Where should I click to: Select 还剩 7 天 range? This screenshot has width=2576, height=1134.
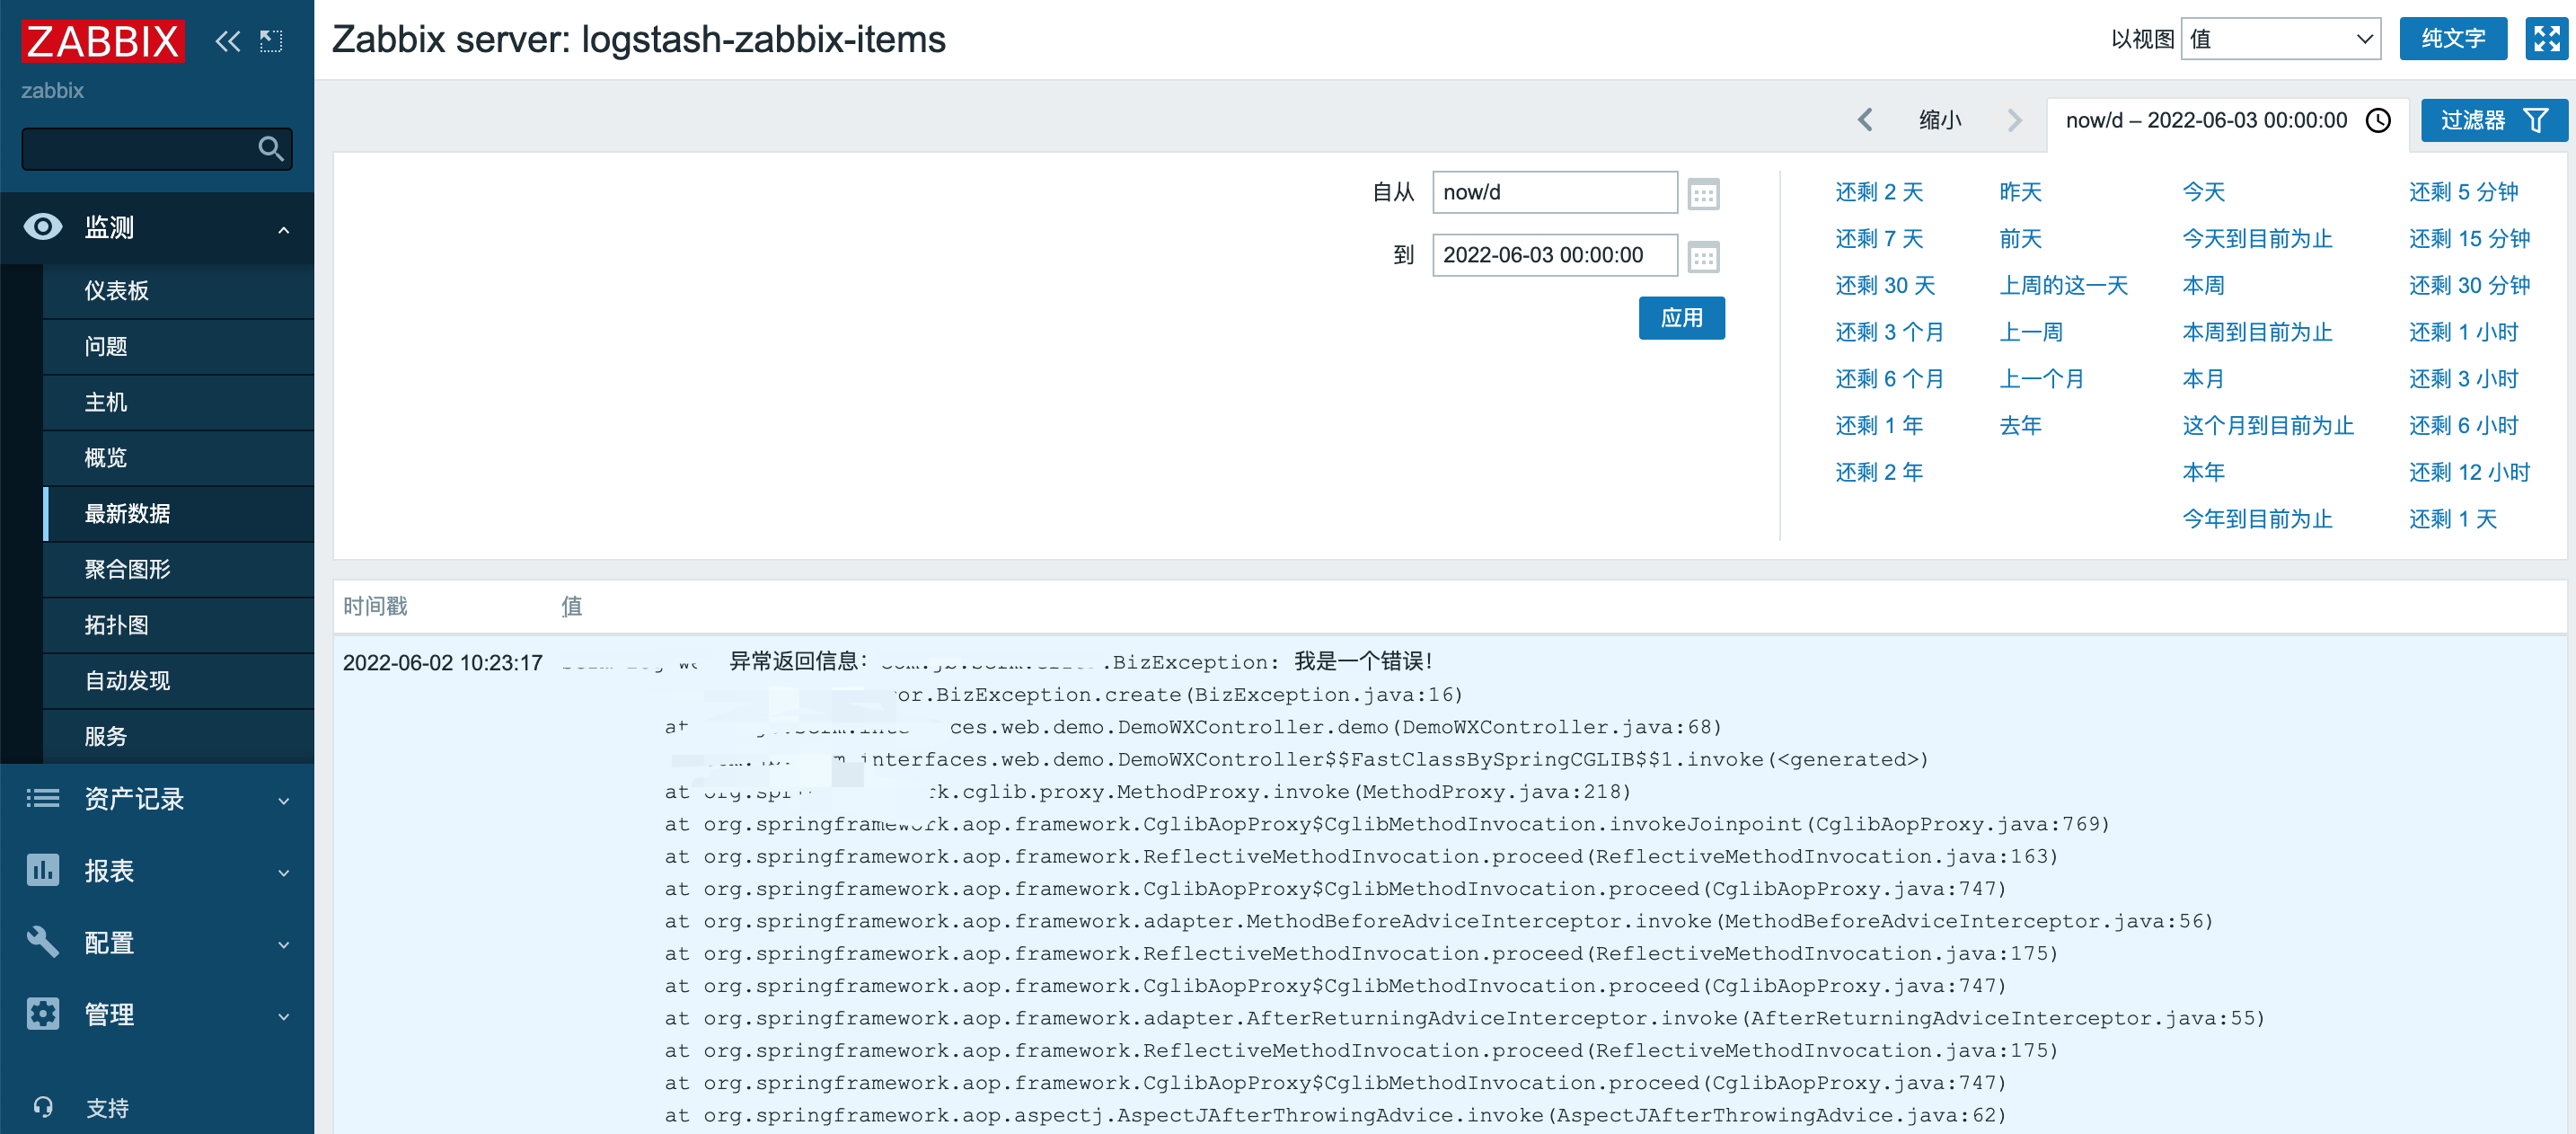1879,239
